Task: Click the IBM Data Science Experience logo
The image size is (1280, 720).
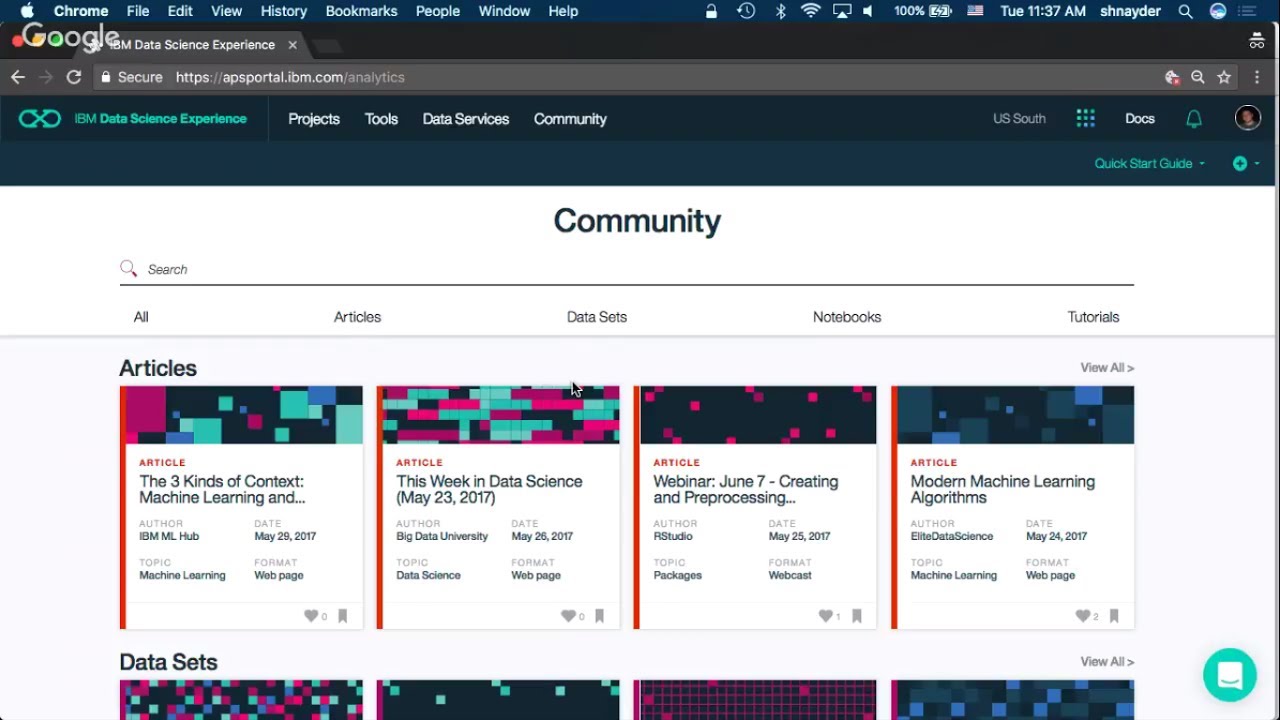Action: [x=132, y=119]
